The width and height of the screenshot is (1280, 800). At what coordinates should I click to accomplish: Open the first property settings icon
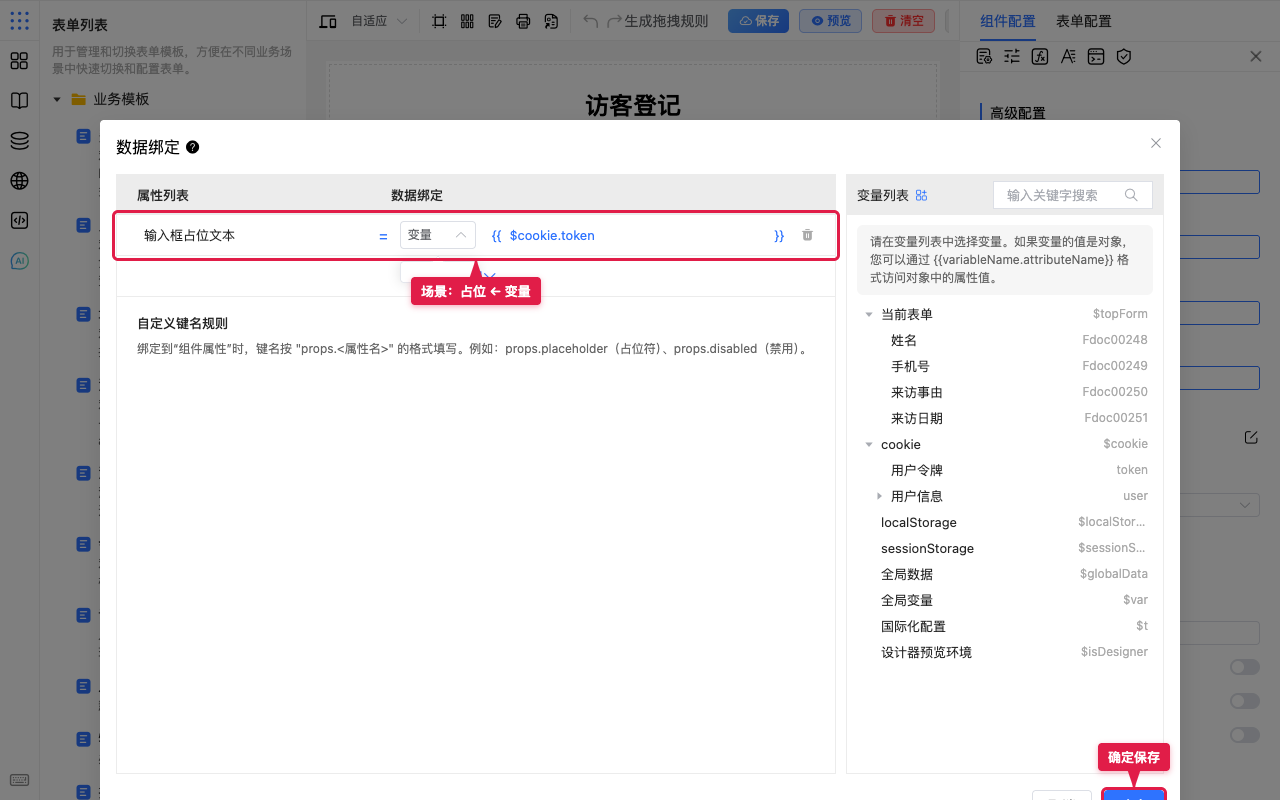984,57
